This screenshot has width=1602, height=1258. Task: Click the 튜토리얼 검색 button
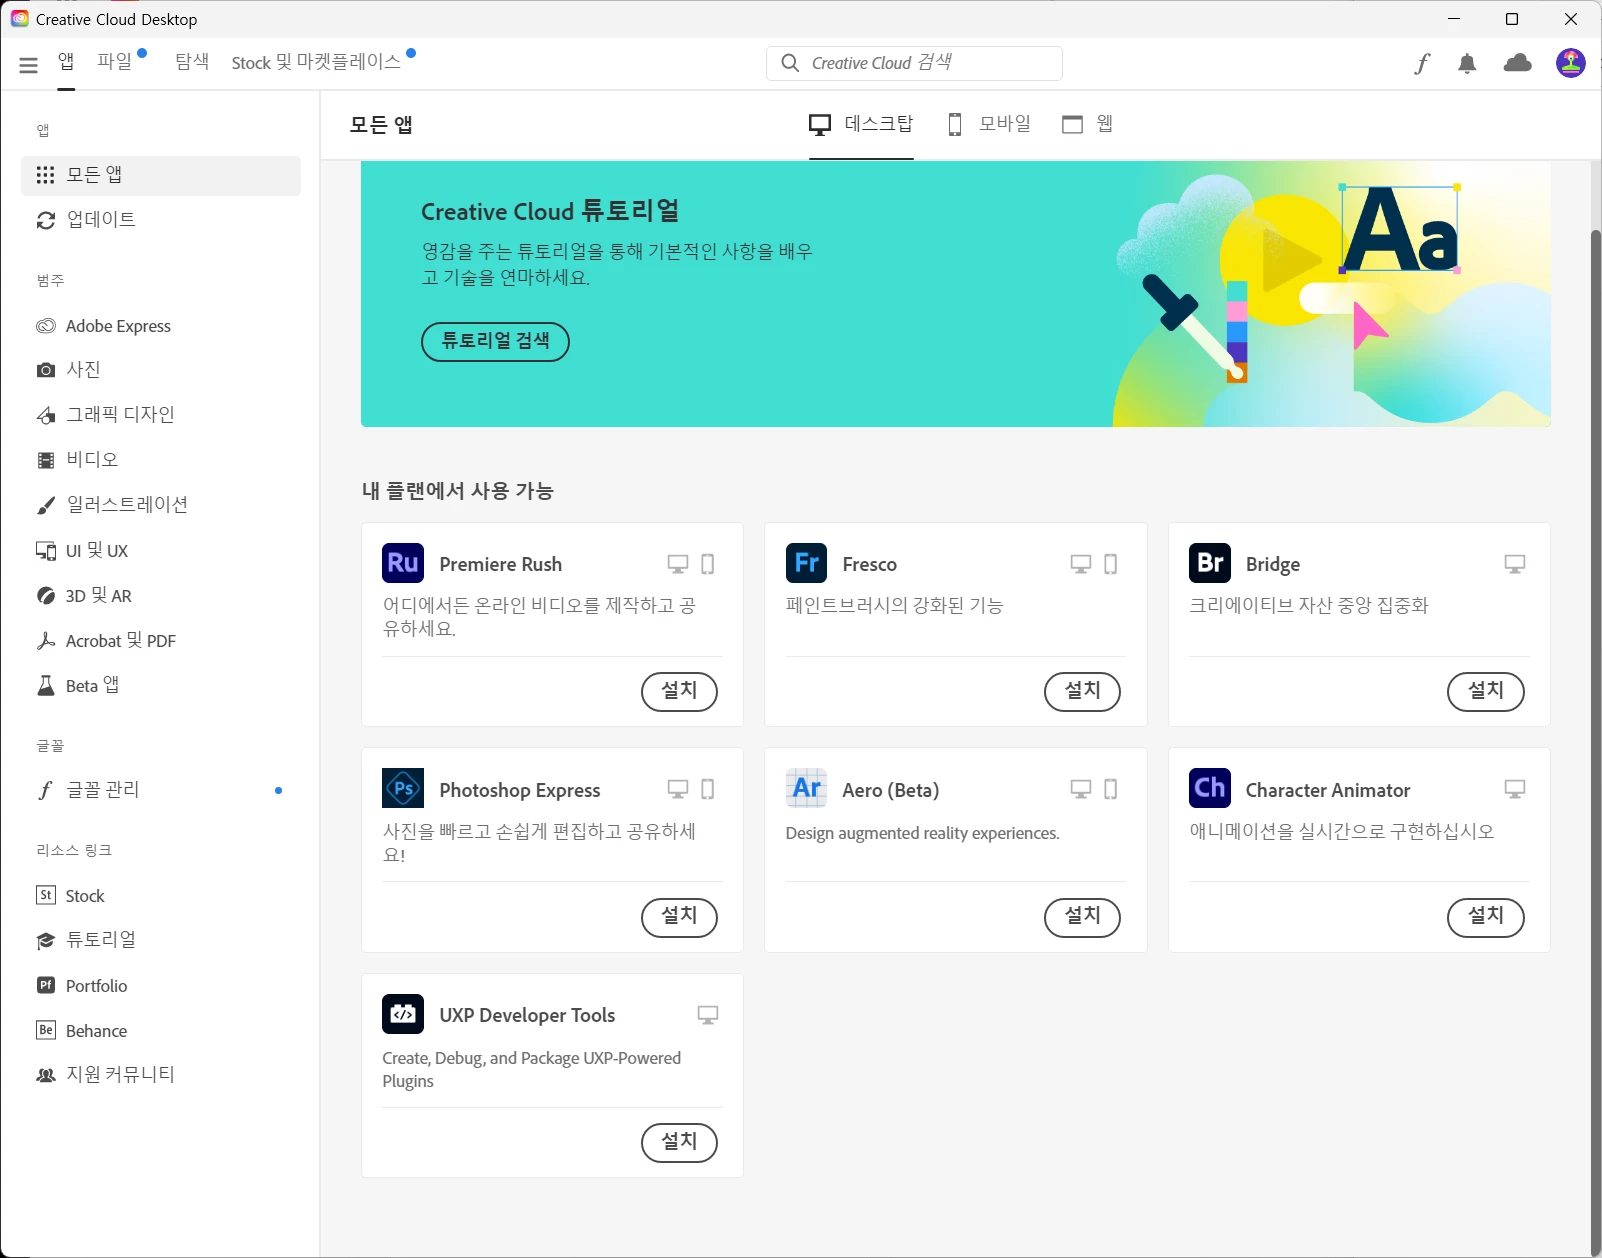point(495,341)
